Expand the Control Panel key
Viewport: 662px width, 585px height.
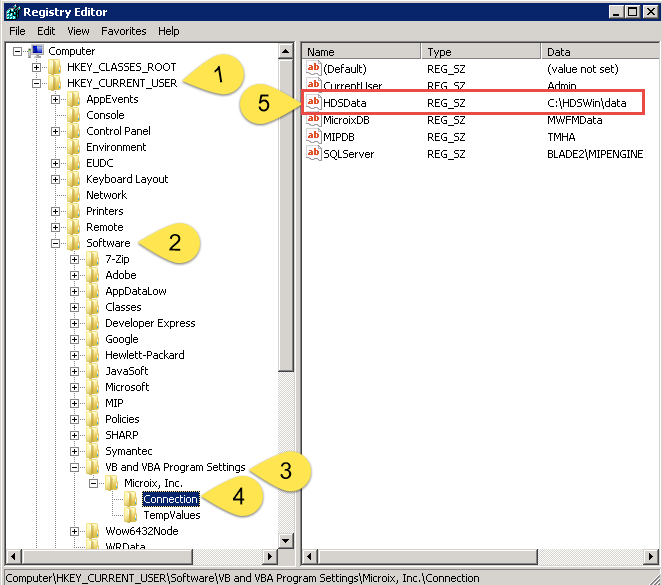(56, 131)
